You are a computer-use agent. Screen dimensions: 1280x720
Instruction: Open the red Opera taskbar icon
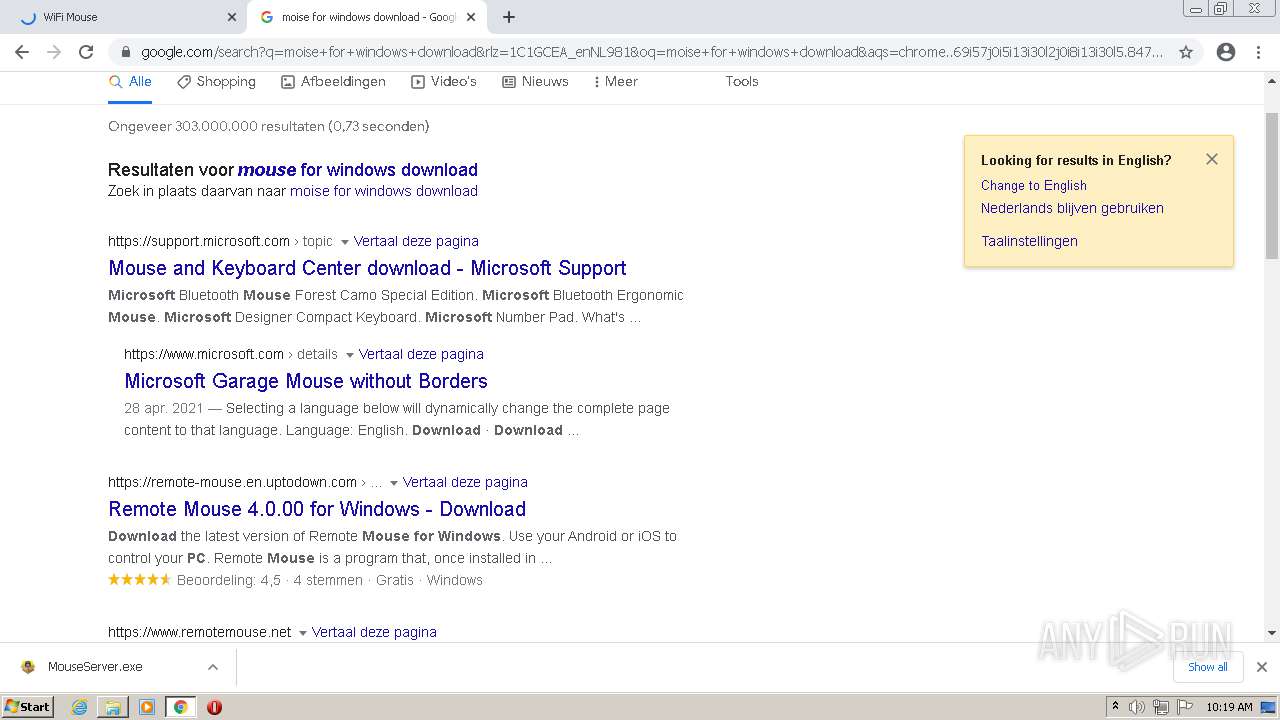click(x=214, y=707)
